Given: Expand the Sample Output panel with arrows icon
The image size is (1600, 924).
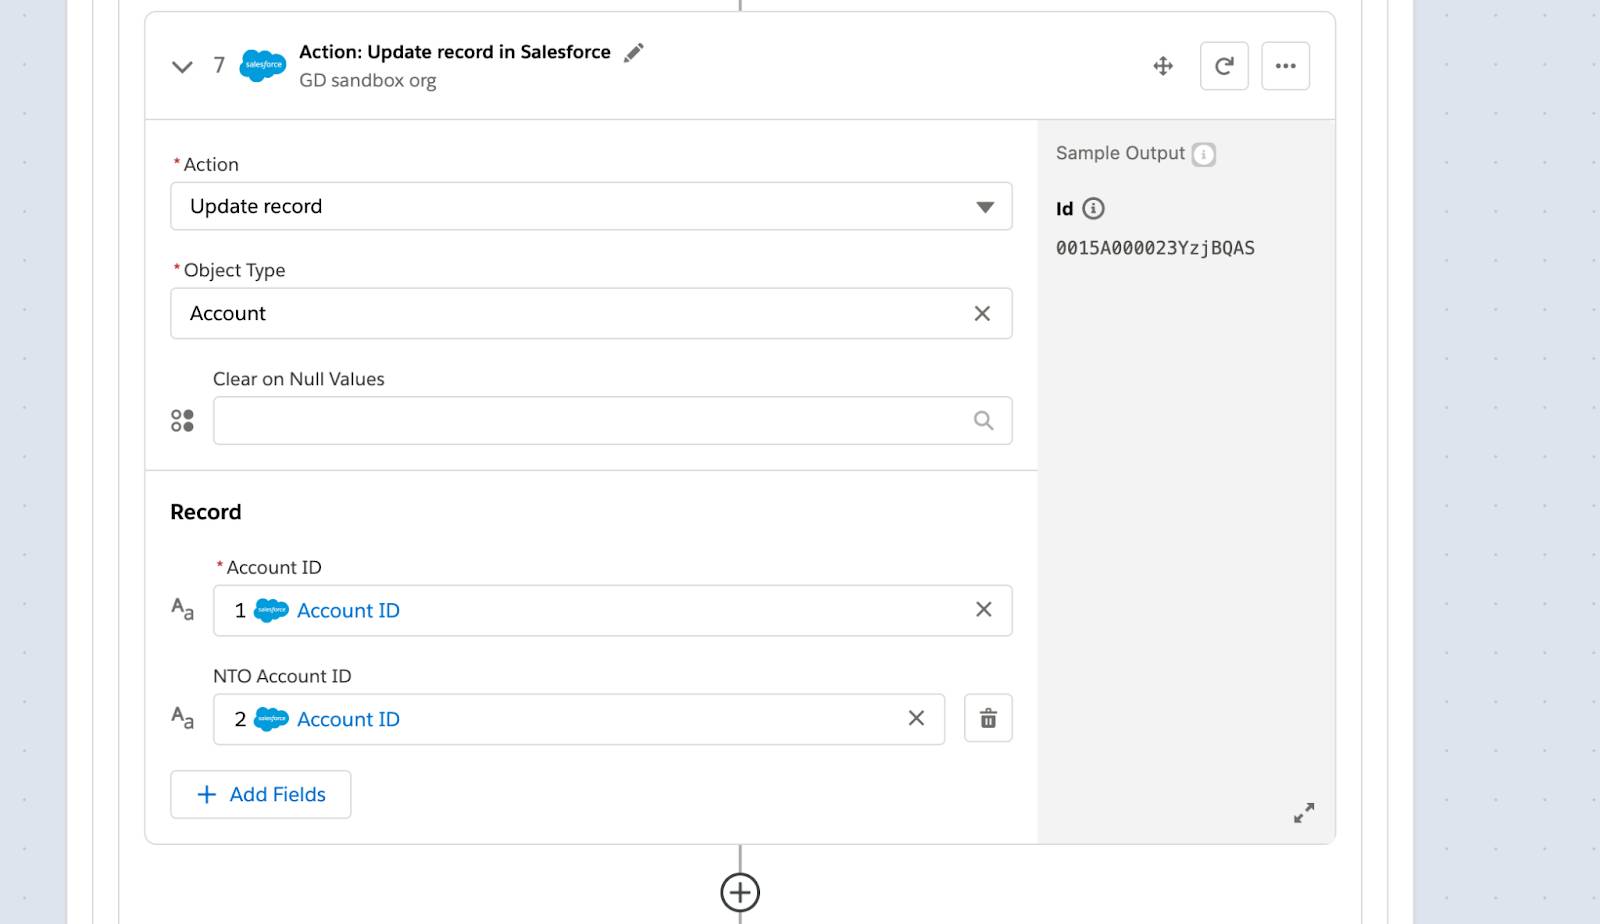Looking at the screenshot, I should (x=1304, y=813).
